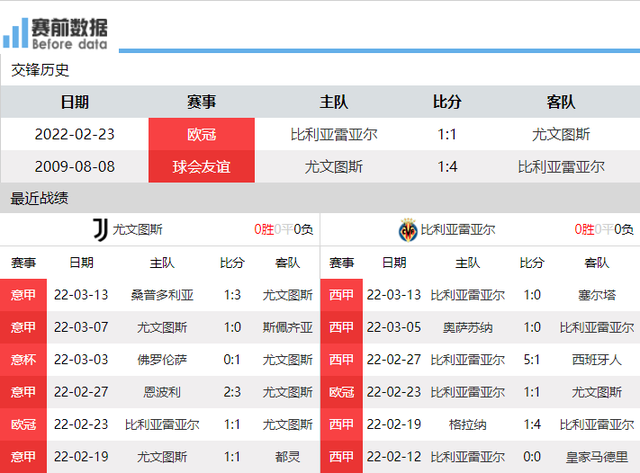Click the 意杯 competition tag
Viewport: 640px width, 473px height.
[x=23, y=359]
